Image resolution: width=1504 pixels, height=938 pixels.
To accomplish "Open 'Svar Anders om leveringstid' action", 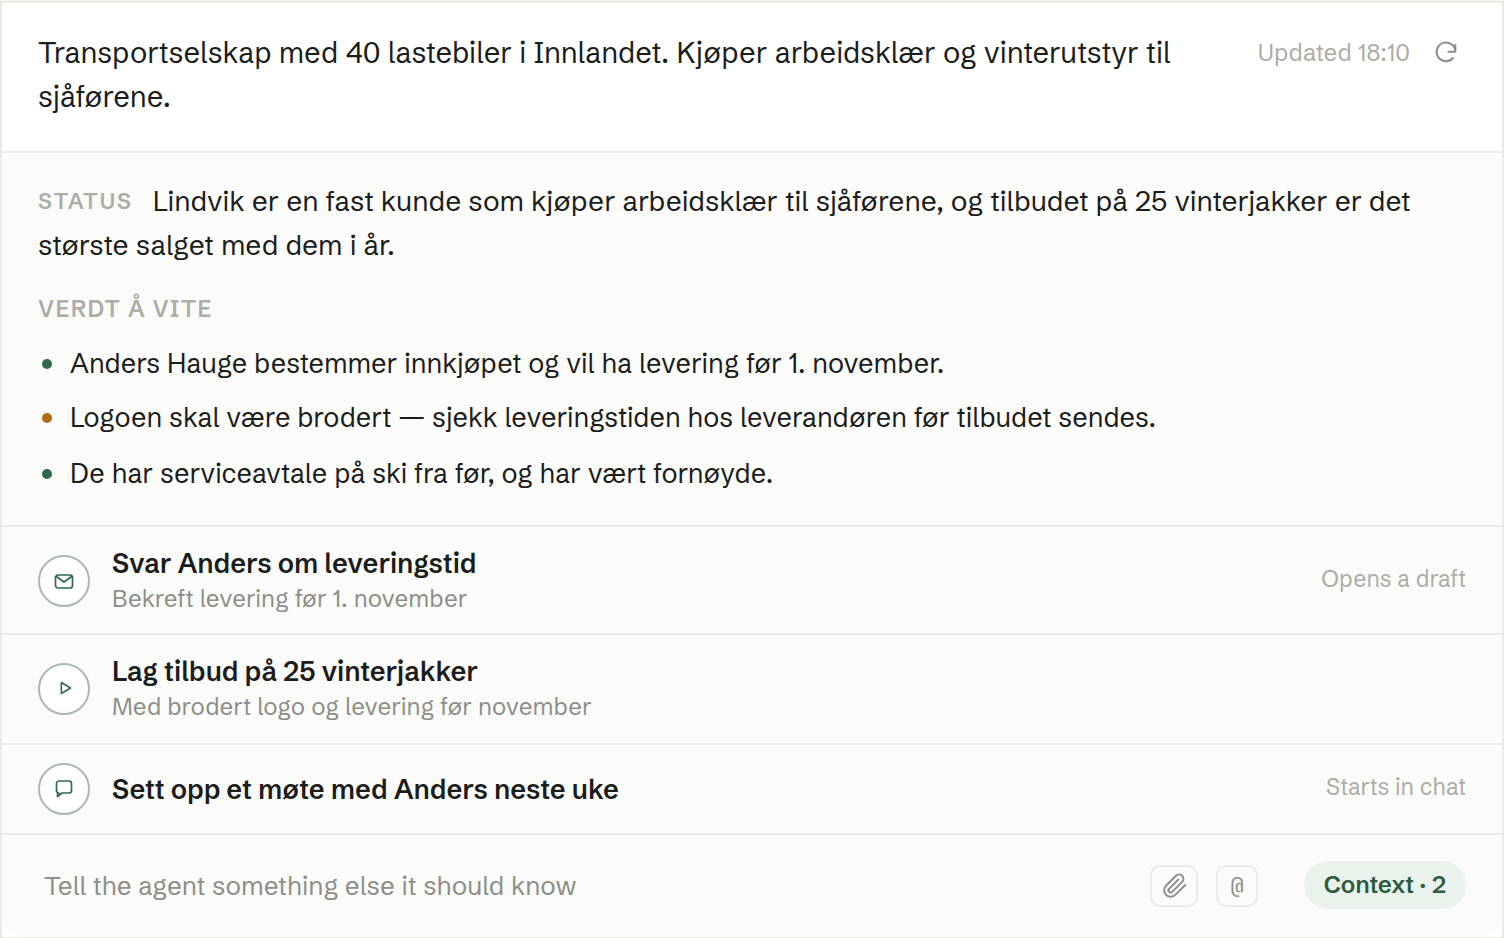I will pyautogui.click(x=752, y=580).
